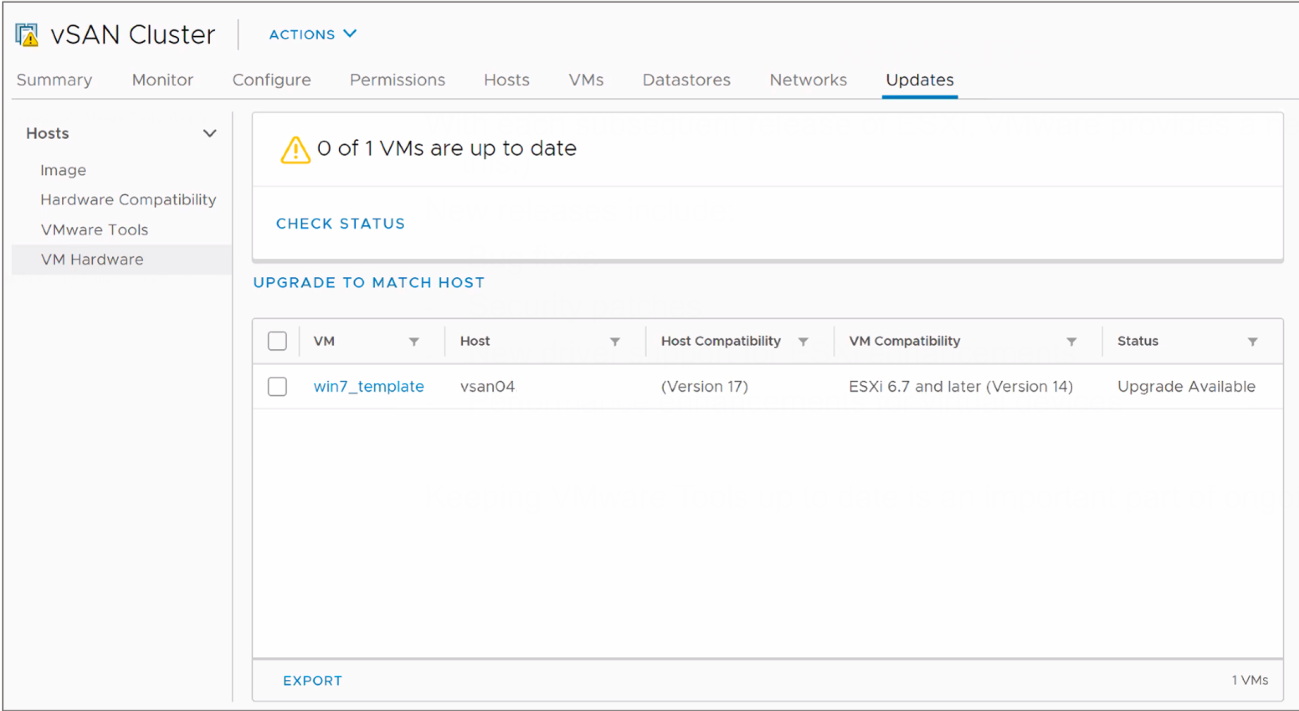
Task: Open the Configure tab
Action: (272, 80)
